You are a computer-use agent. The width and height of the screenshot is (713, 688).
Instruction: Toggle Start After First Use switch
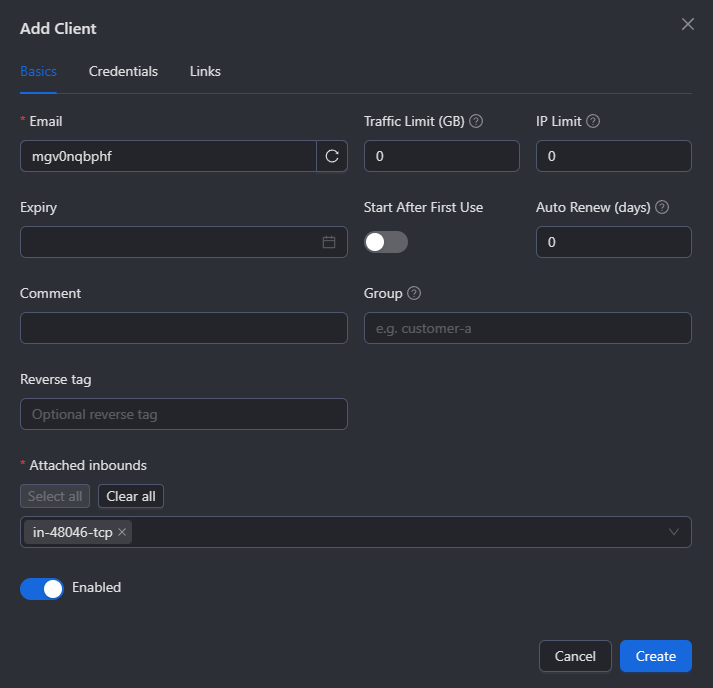386,242
